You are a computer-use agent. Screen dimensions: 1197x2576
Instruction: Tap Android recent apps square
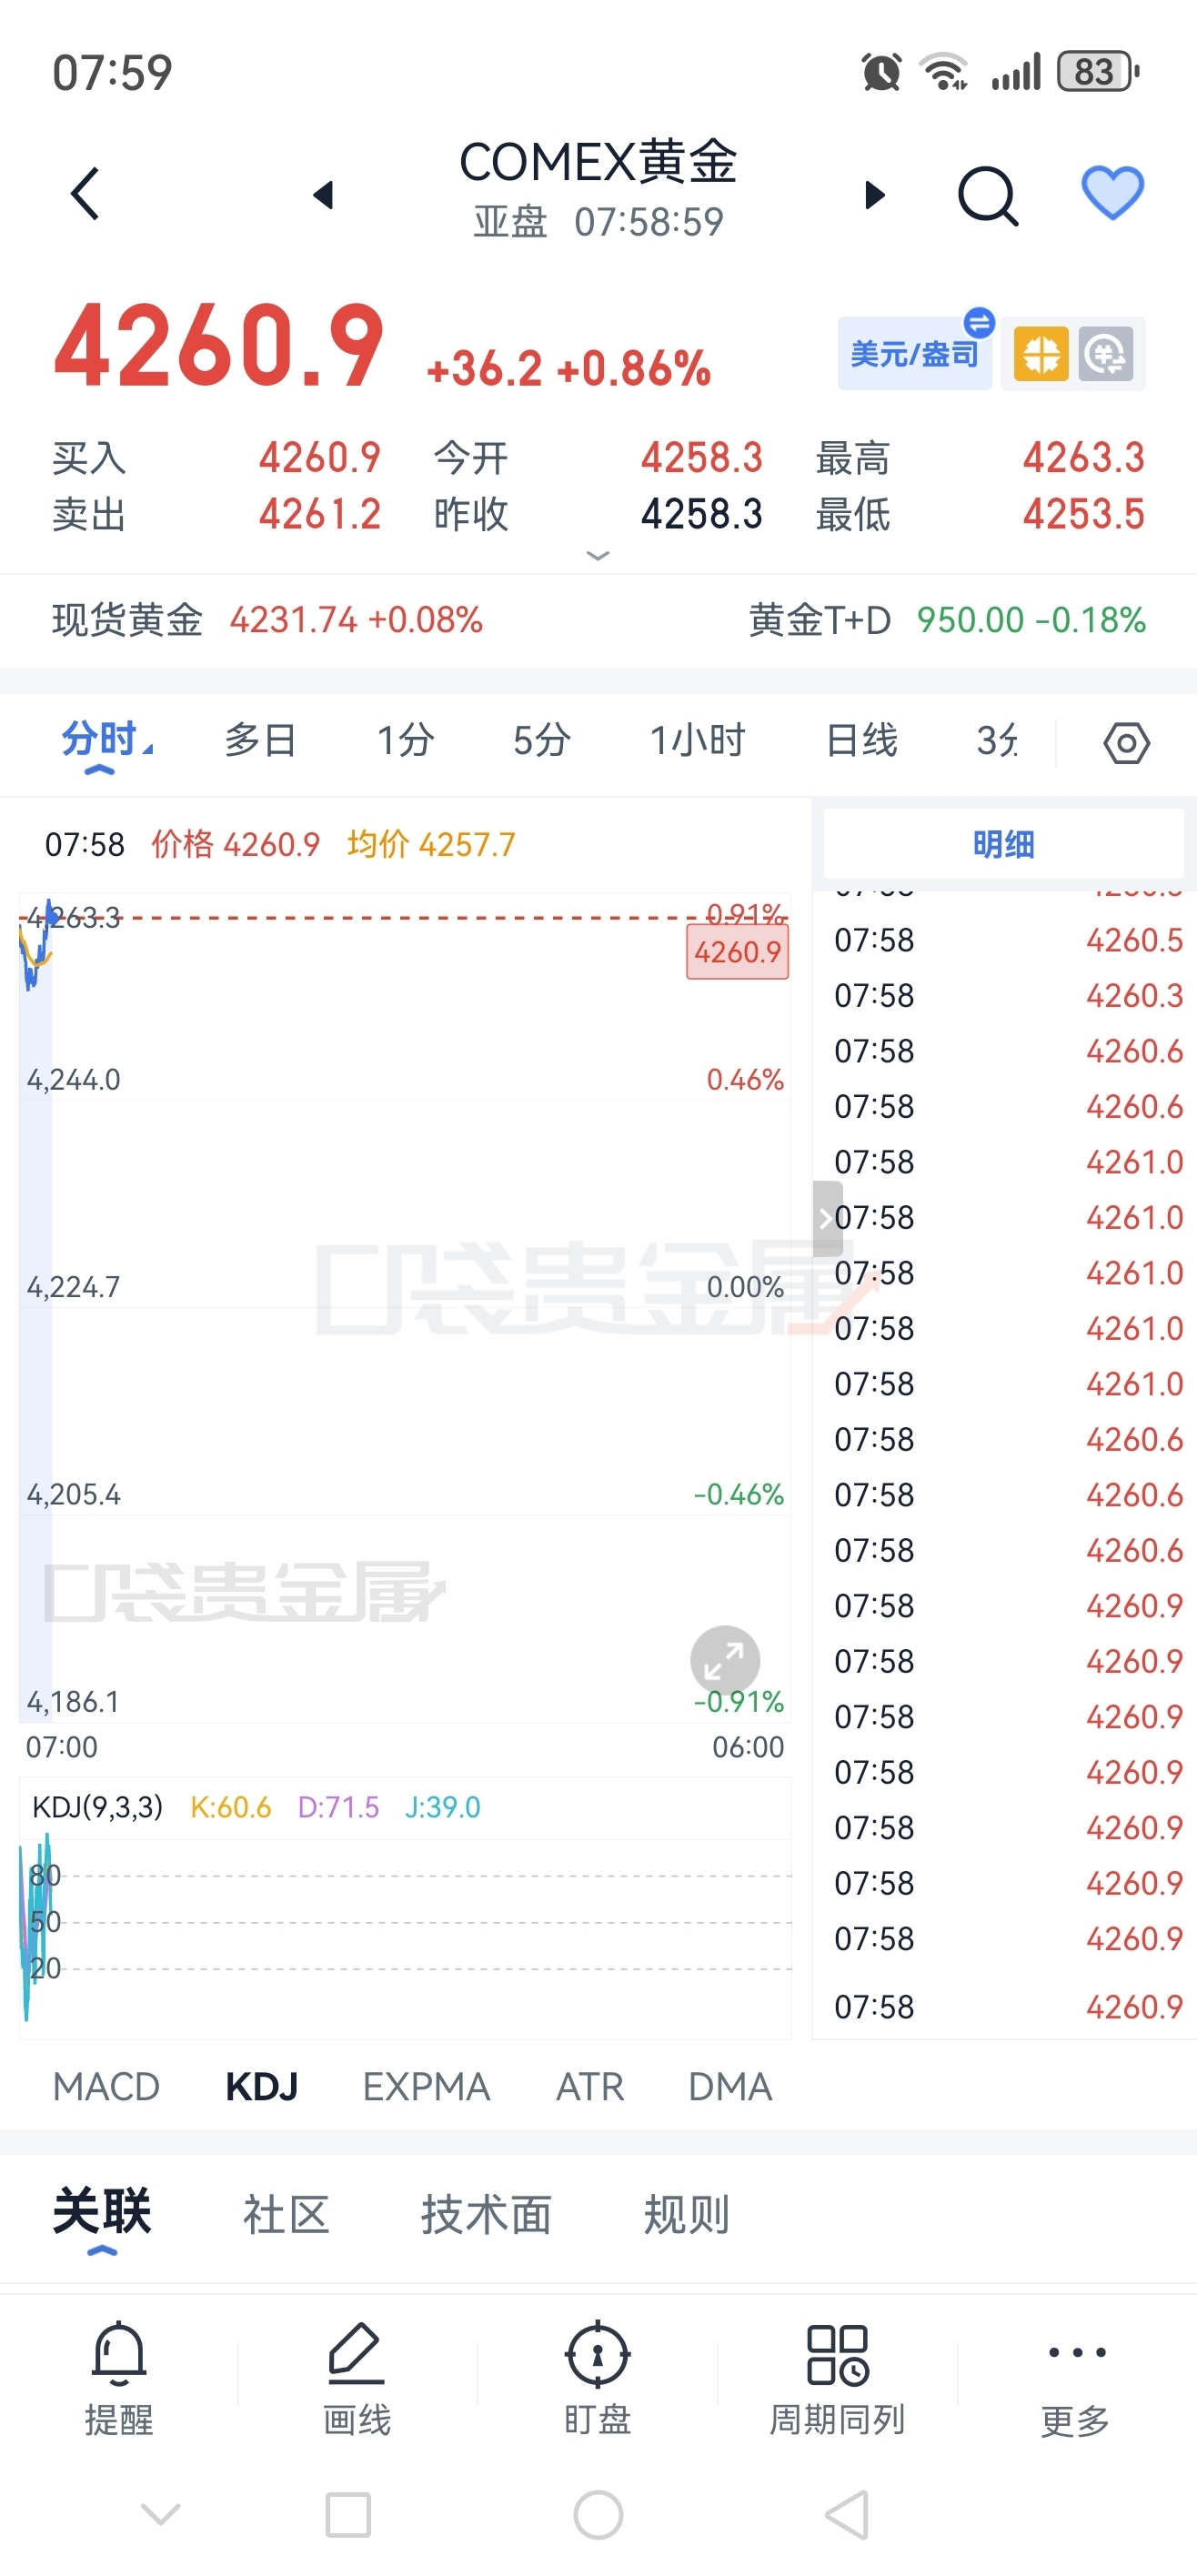pyautogui.click(x=348, y=2514)
